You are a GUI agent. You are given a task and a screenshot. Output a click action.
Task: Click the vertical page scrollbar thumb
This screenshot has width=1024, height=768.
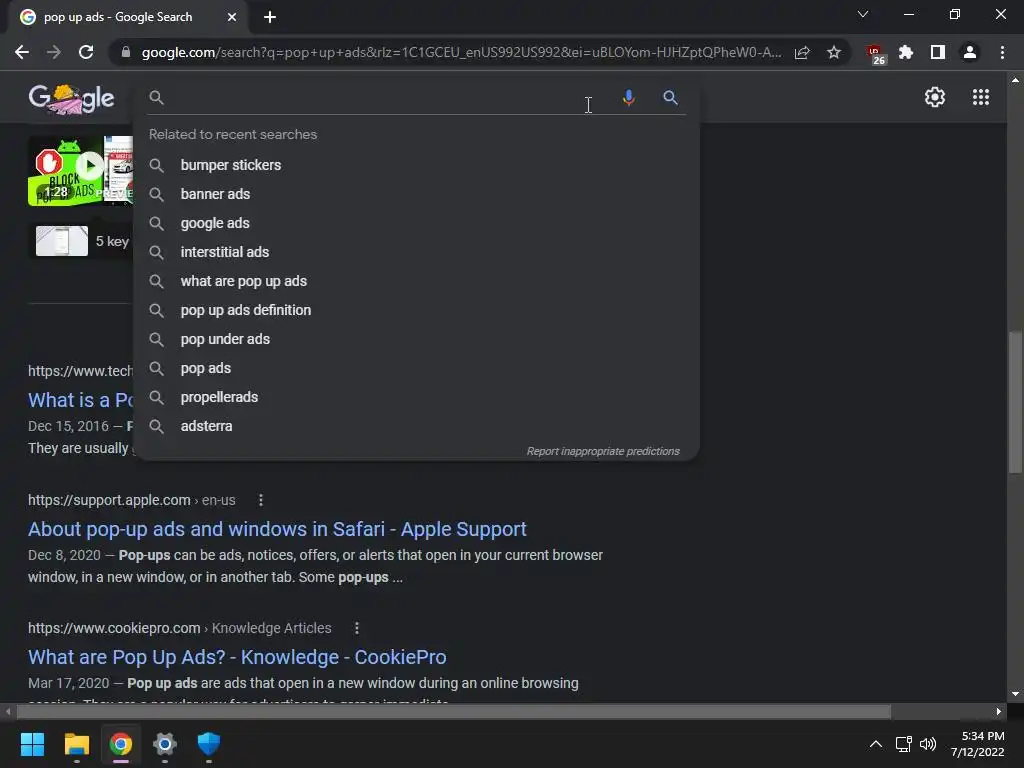click(x=1015, y=402)
